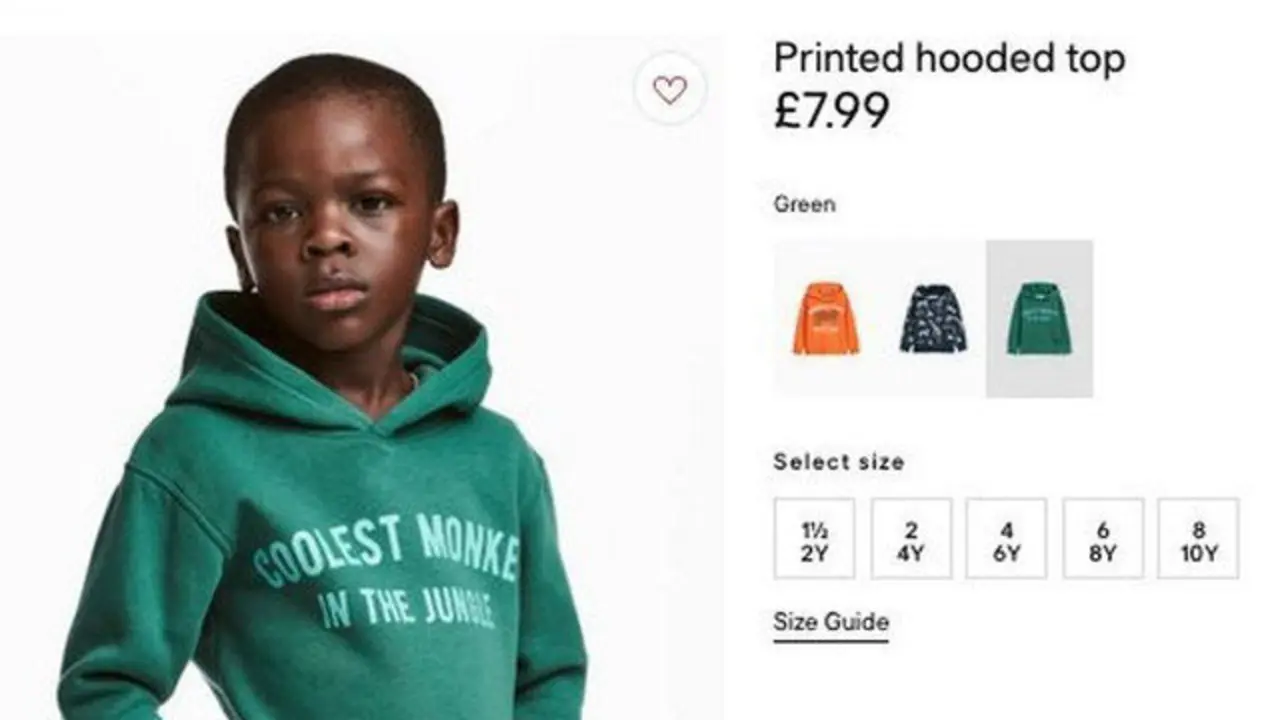
Task: Choose the navy patterned hoodie variant
Action: pos(932,319)
